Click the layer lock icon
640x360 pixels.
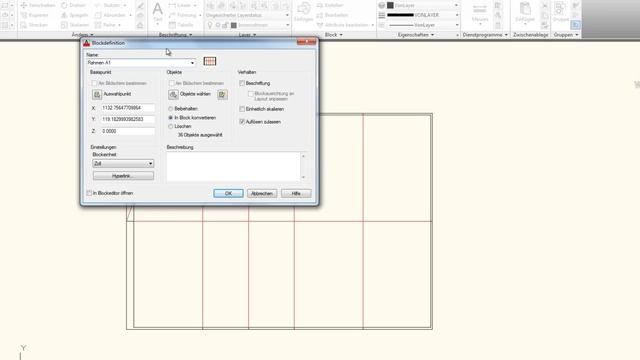click(x=225, y=25)
